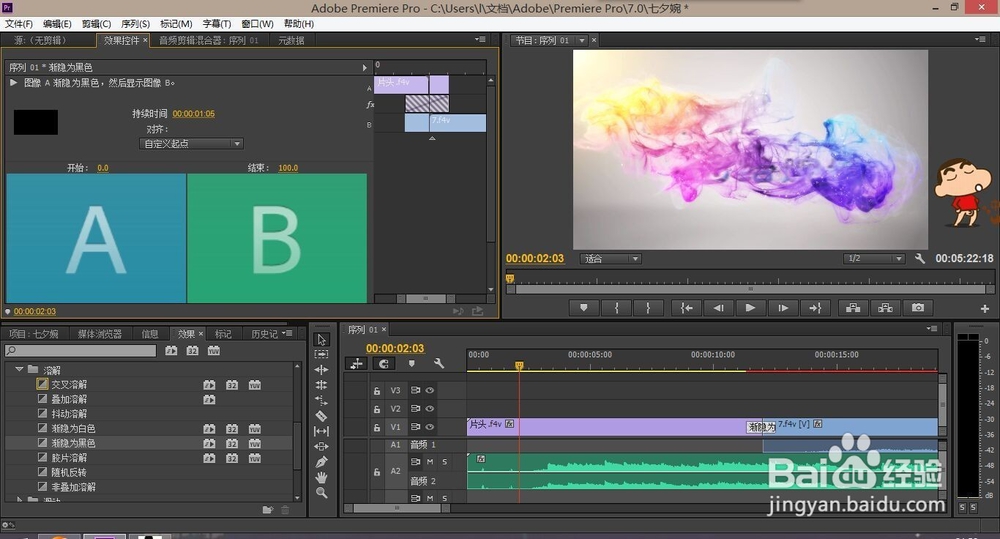1000x539 pixels.
Task: Click the New Custom Bin icon
Action: 268,509
